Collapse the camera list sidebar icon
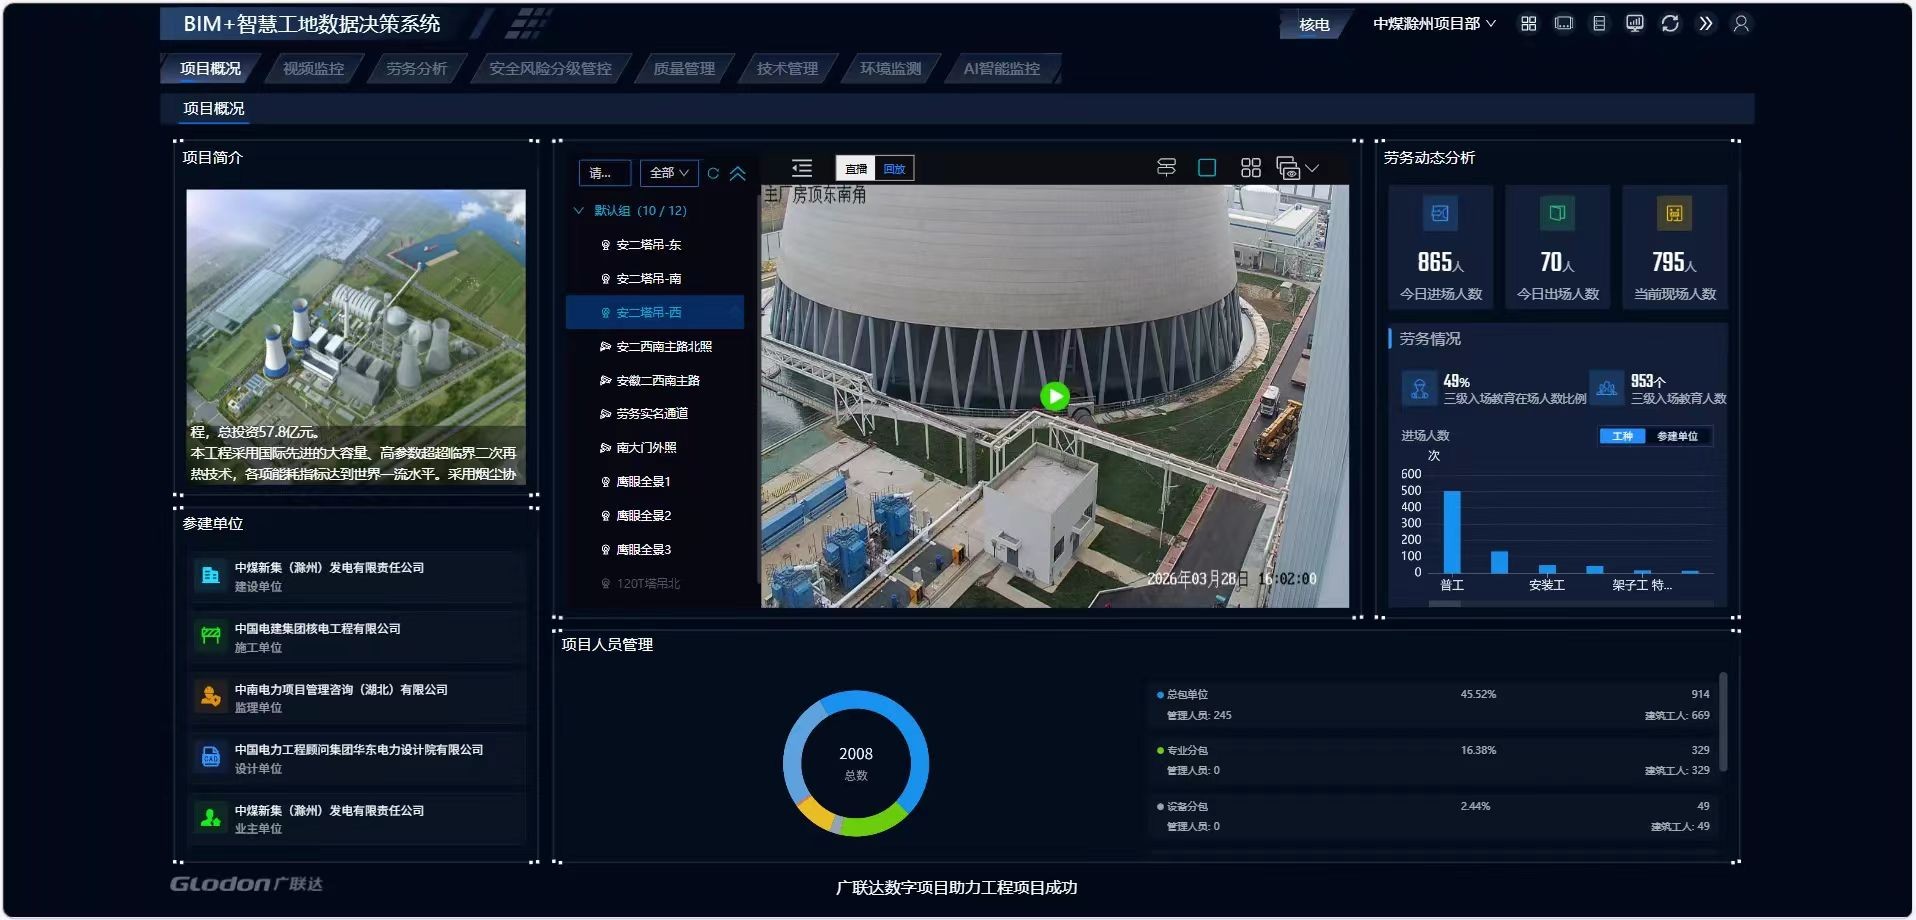 [802, 168]
